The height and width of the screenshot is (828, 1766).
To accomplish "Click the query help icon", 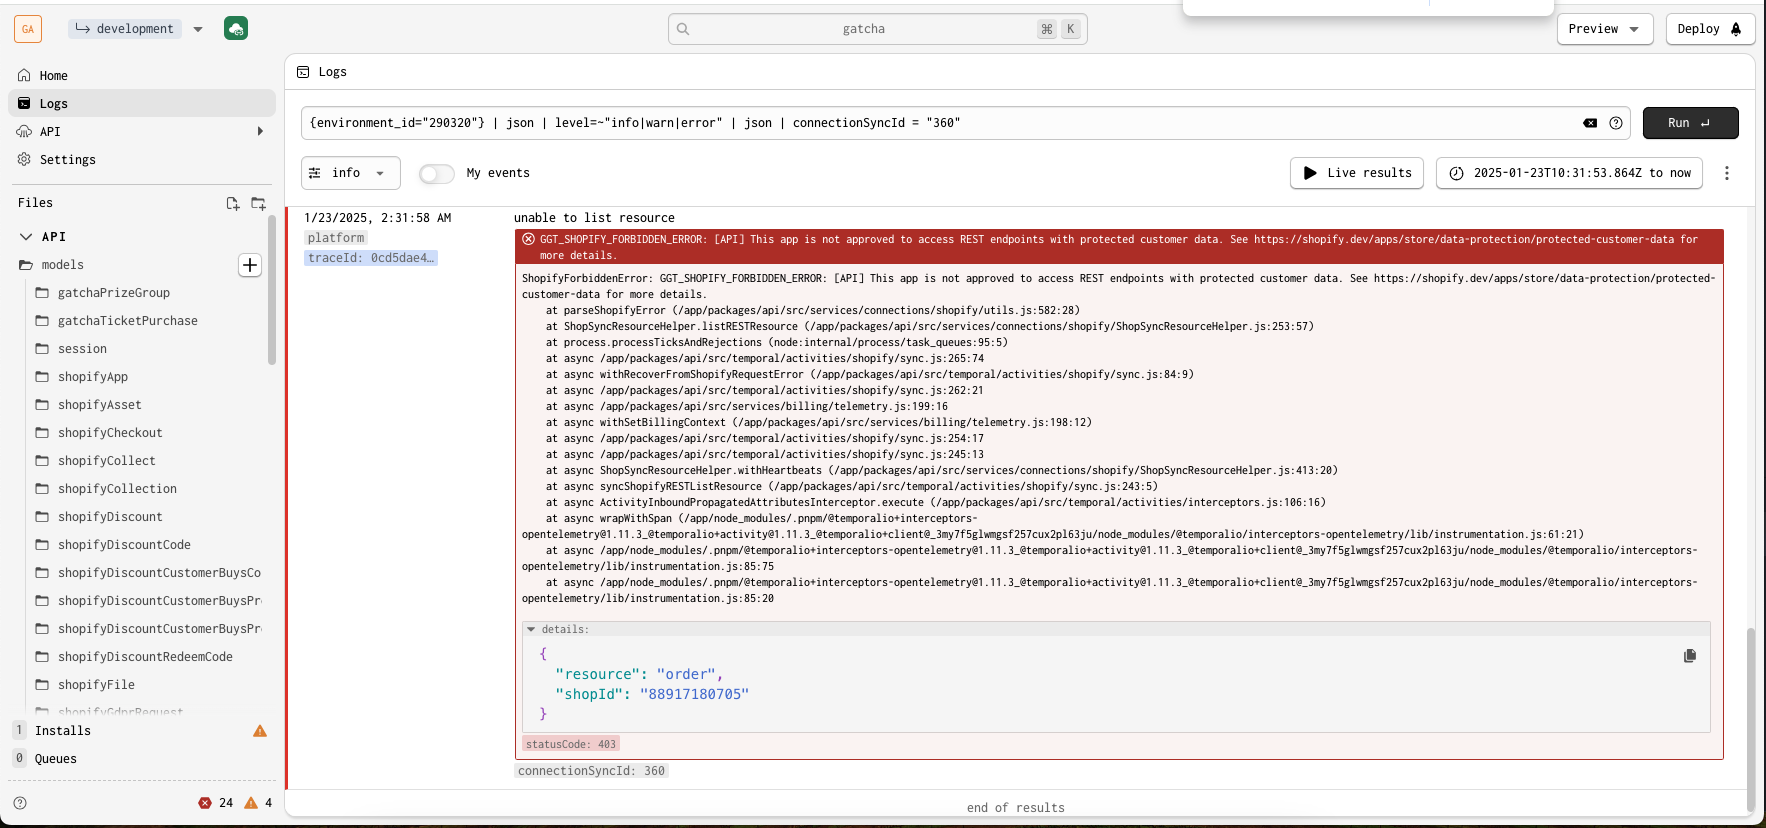I will point(1616,123).
